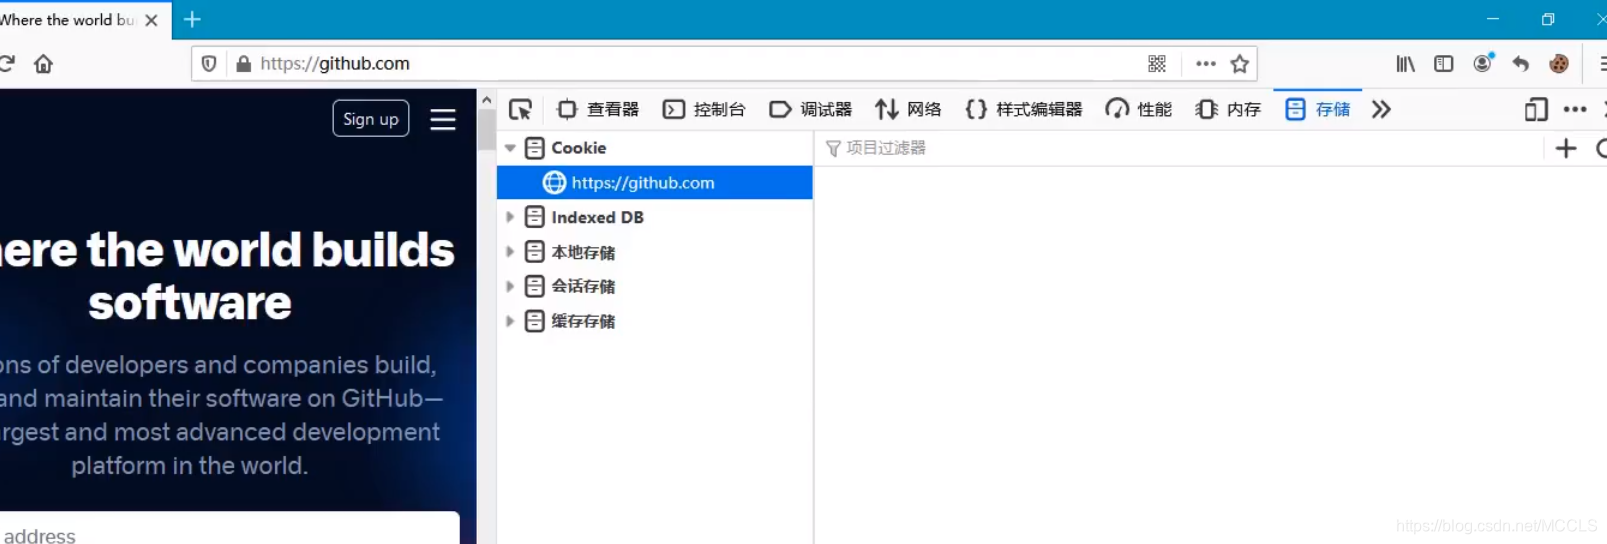This screenshot has height=544, width=1607.
Task: Toggle the sidebar icon in the toolbar
Action: pyautogui.click(x=1443, y=64)
